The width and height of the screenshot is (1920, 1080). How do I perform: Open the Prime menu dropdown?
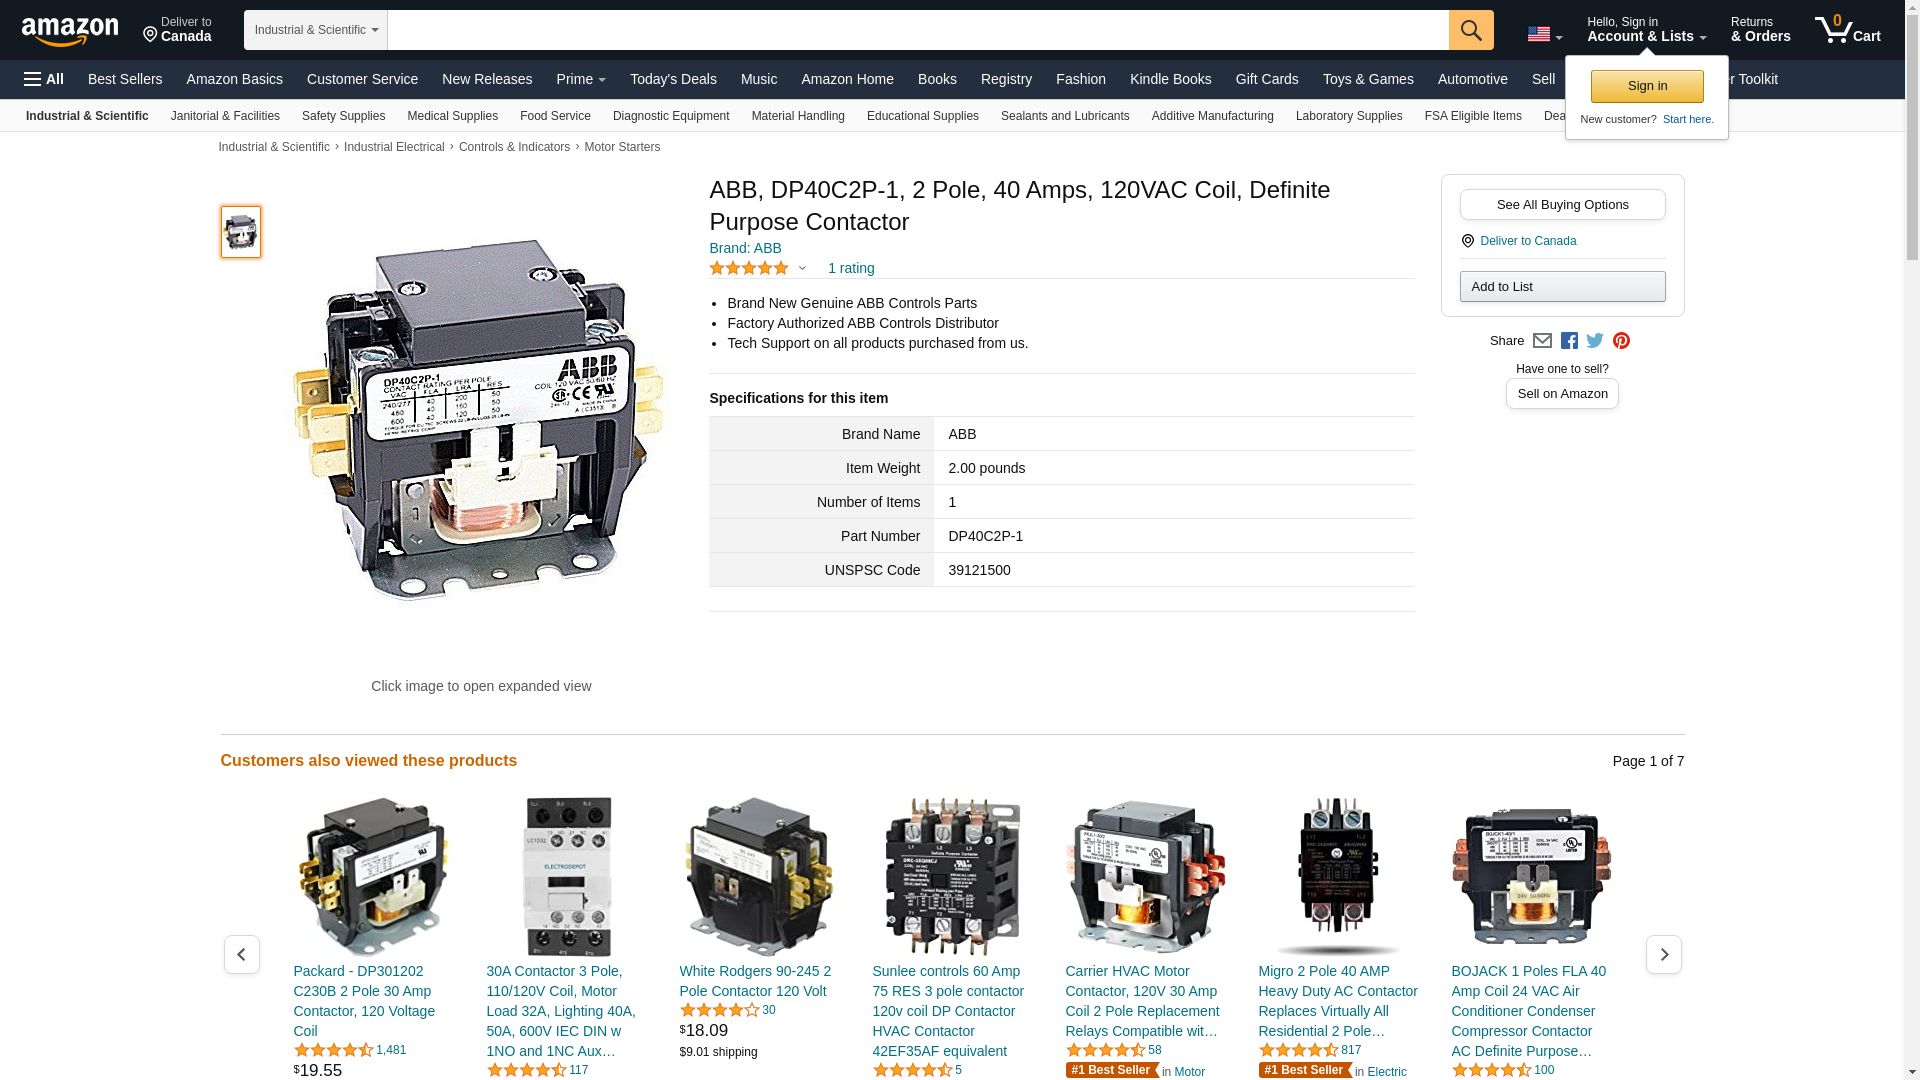pos(581,79)
